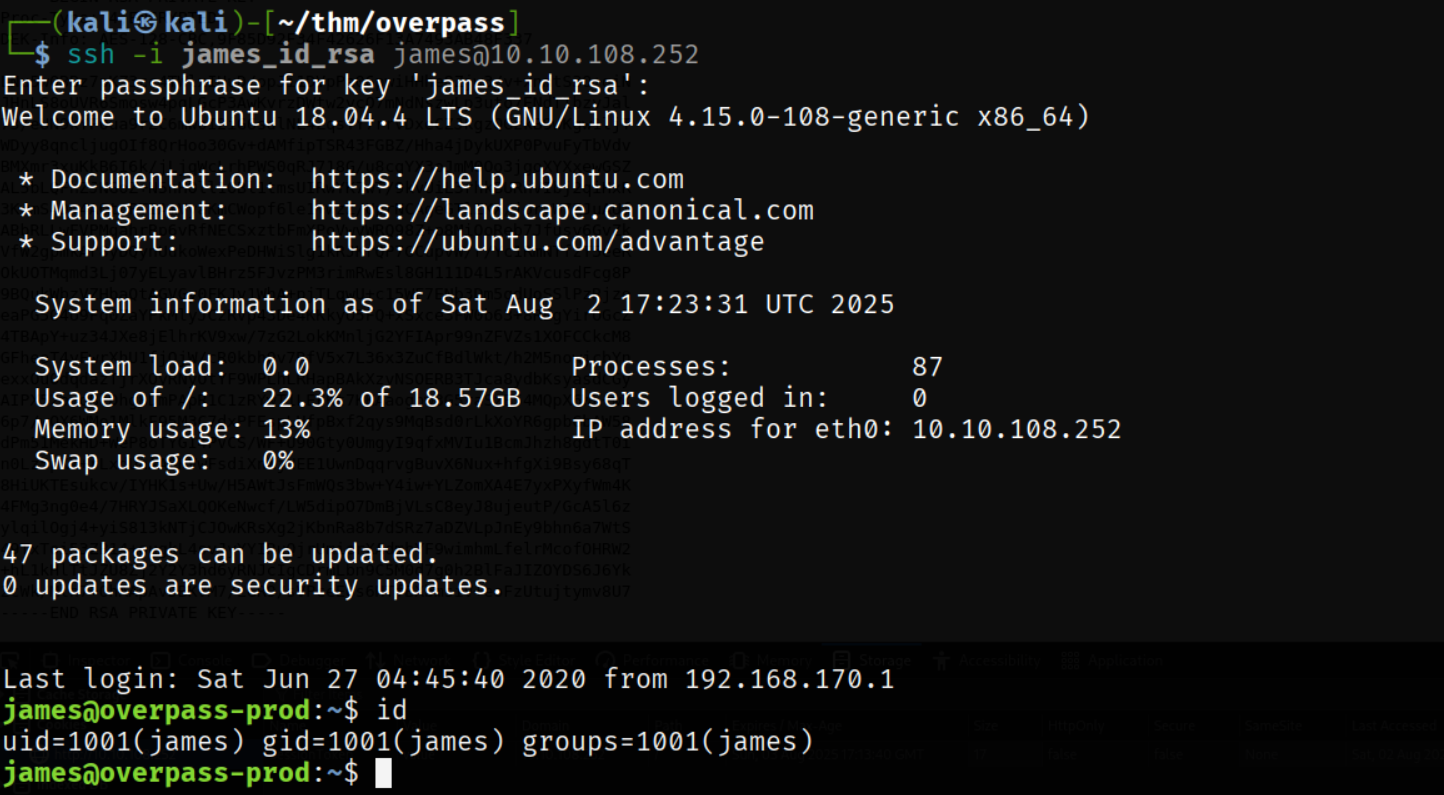The image size is (1444, 795).
Task: Click the Storage tab's icon
Action: click(841, 660)
